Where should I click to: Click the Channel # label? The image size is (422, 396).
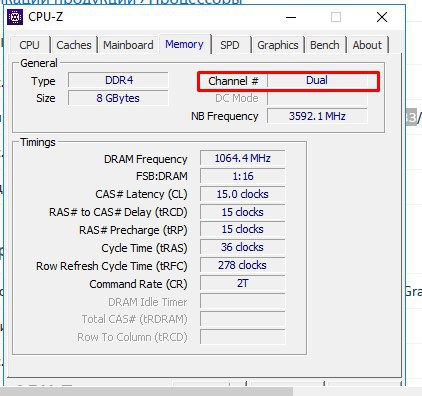point(233,81)
